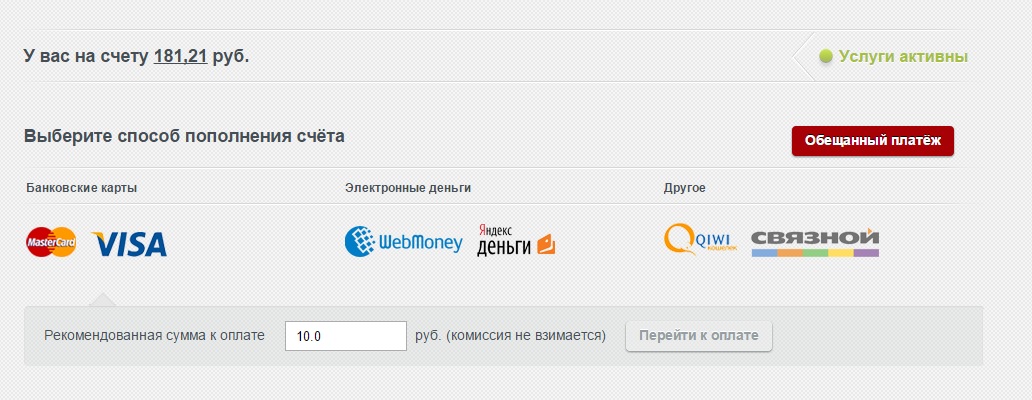
Task: Click the Перейти к оплате button
Action: (698, 336)
